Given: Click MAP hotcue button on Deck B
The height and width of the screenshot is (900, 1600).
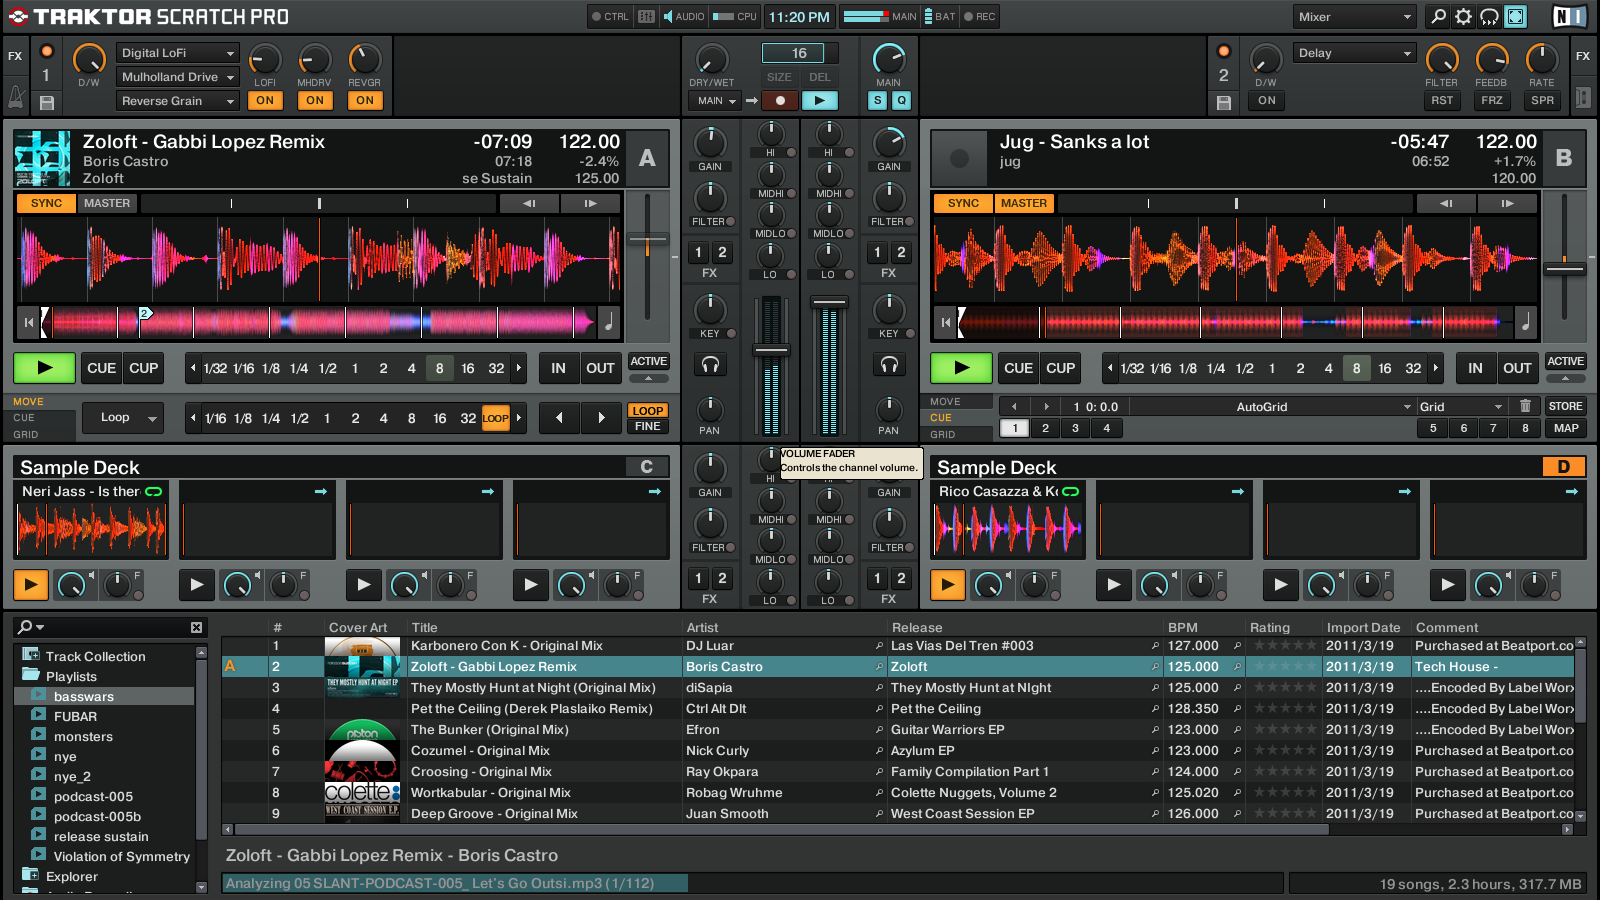Looking at the screenshot, I should (x=1566, y=428).
